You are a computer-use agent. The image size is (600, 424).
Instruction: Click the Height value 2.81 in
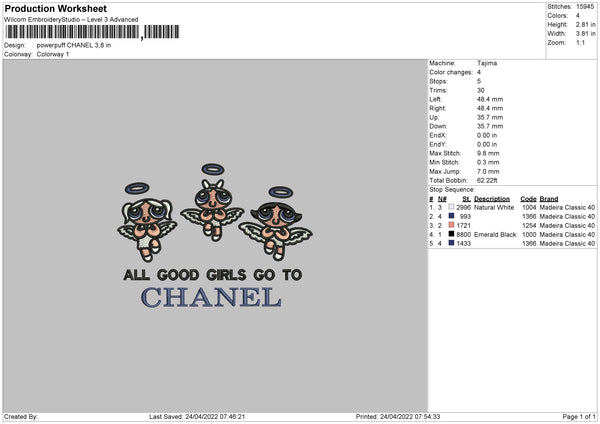(585, 24)
